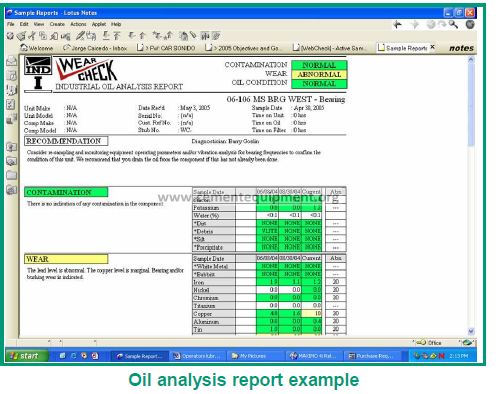Open MAXIMO taskbar window button
The width and height of the screenshot is (500, 394).
pos(314,356)
